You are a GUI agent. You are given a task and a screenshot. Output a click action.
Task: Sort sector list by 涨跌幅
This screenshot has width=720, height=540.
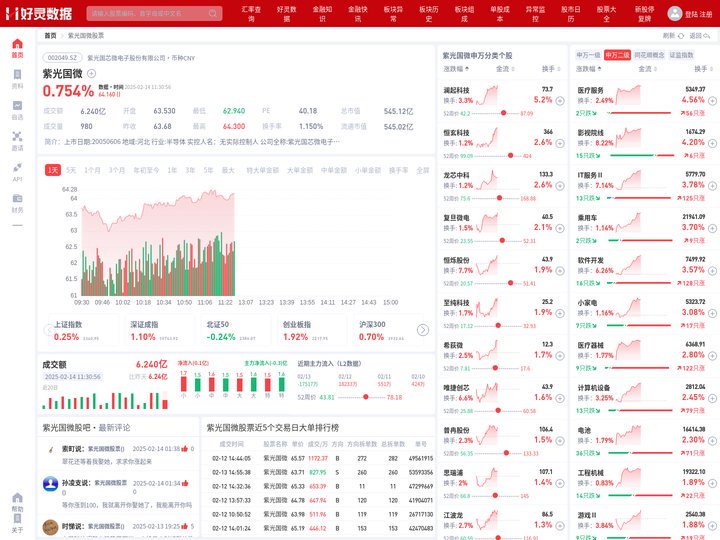tap(589, 69)
